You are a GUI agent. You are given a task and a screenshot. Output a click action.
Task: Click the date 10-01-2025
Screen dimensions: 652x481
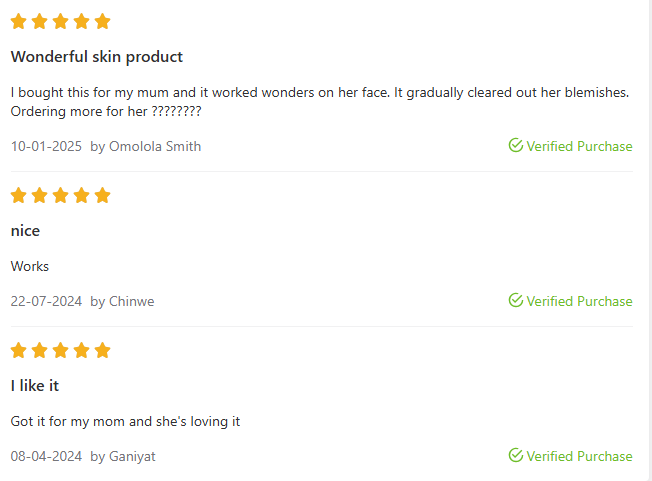tap(46, 146)
